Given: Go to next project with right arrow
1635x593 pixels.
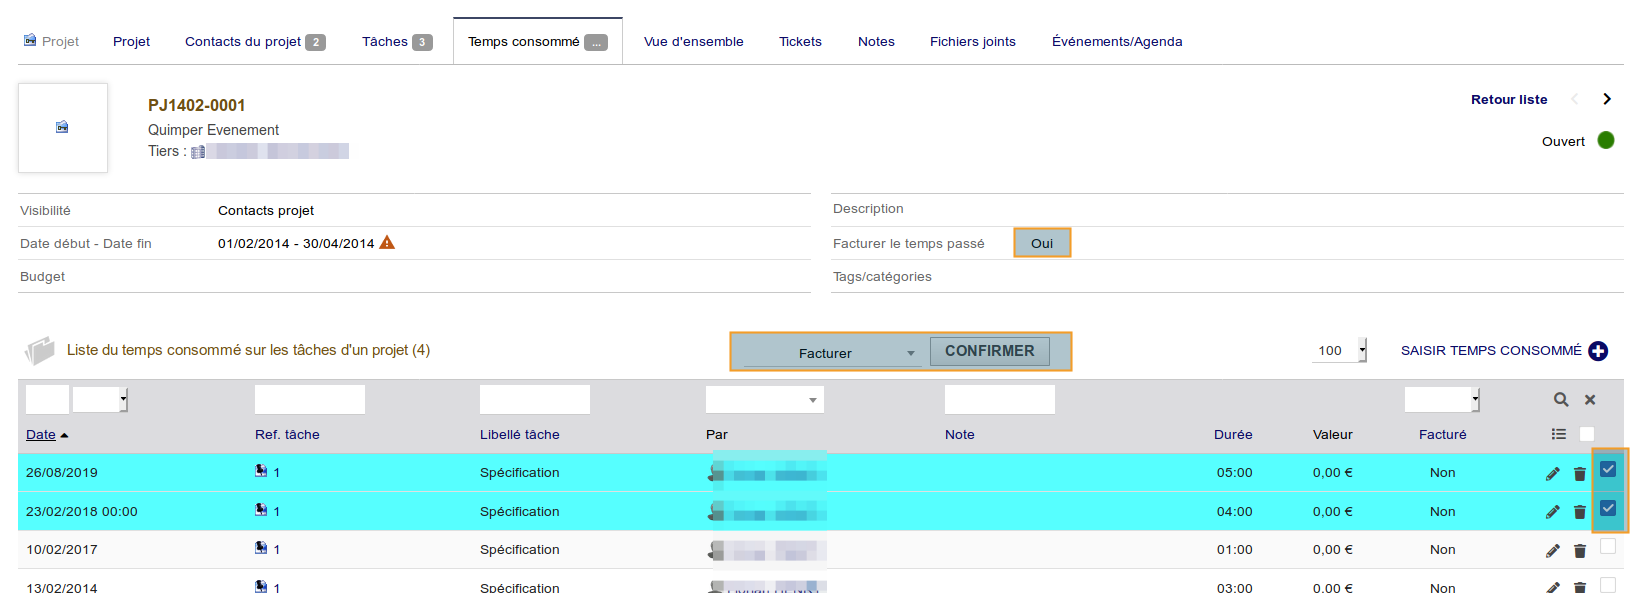Looking at the screenshot, I should (1607, 99).
